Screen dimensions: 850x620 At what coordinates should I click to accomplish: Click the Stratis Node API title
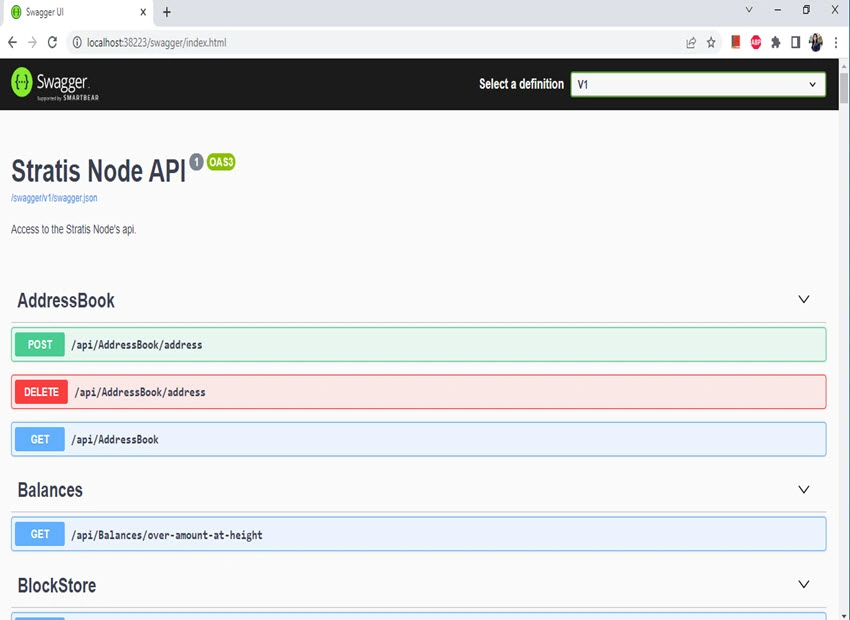pos(99,171)
